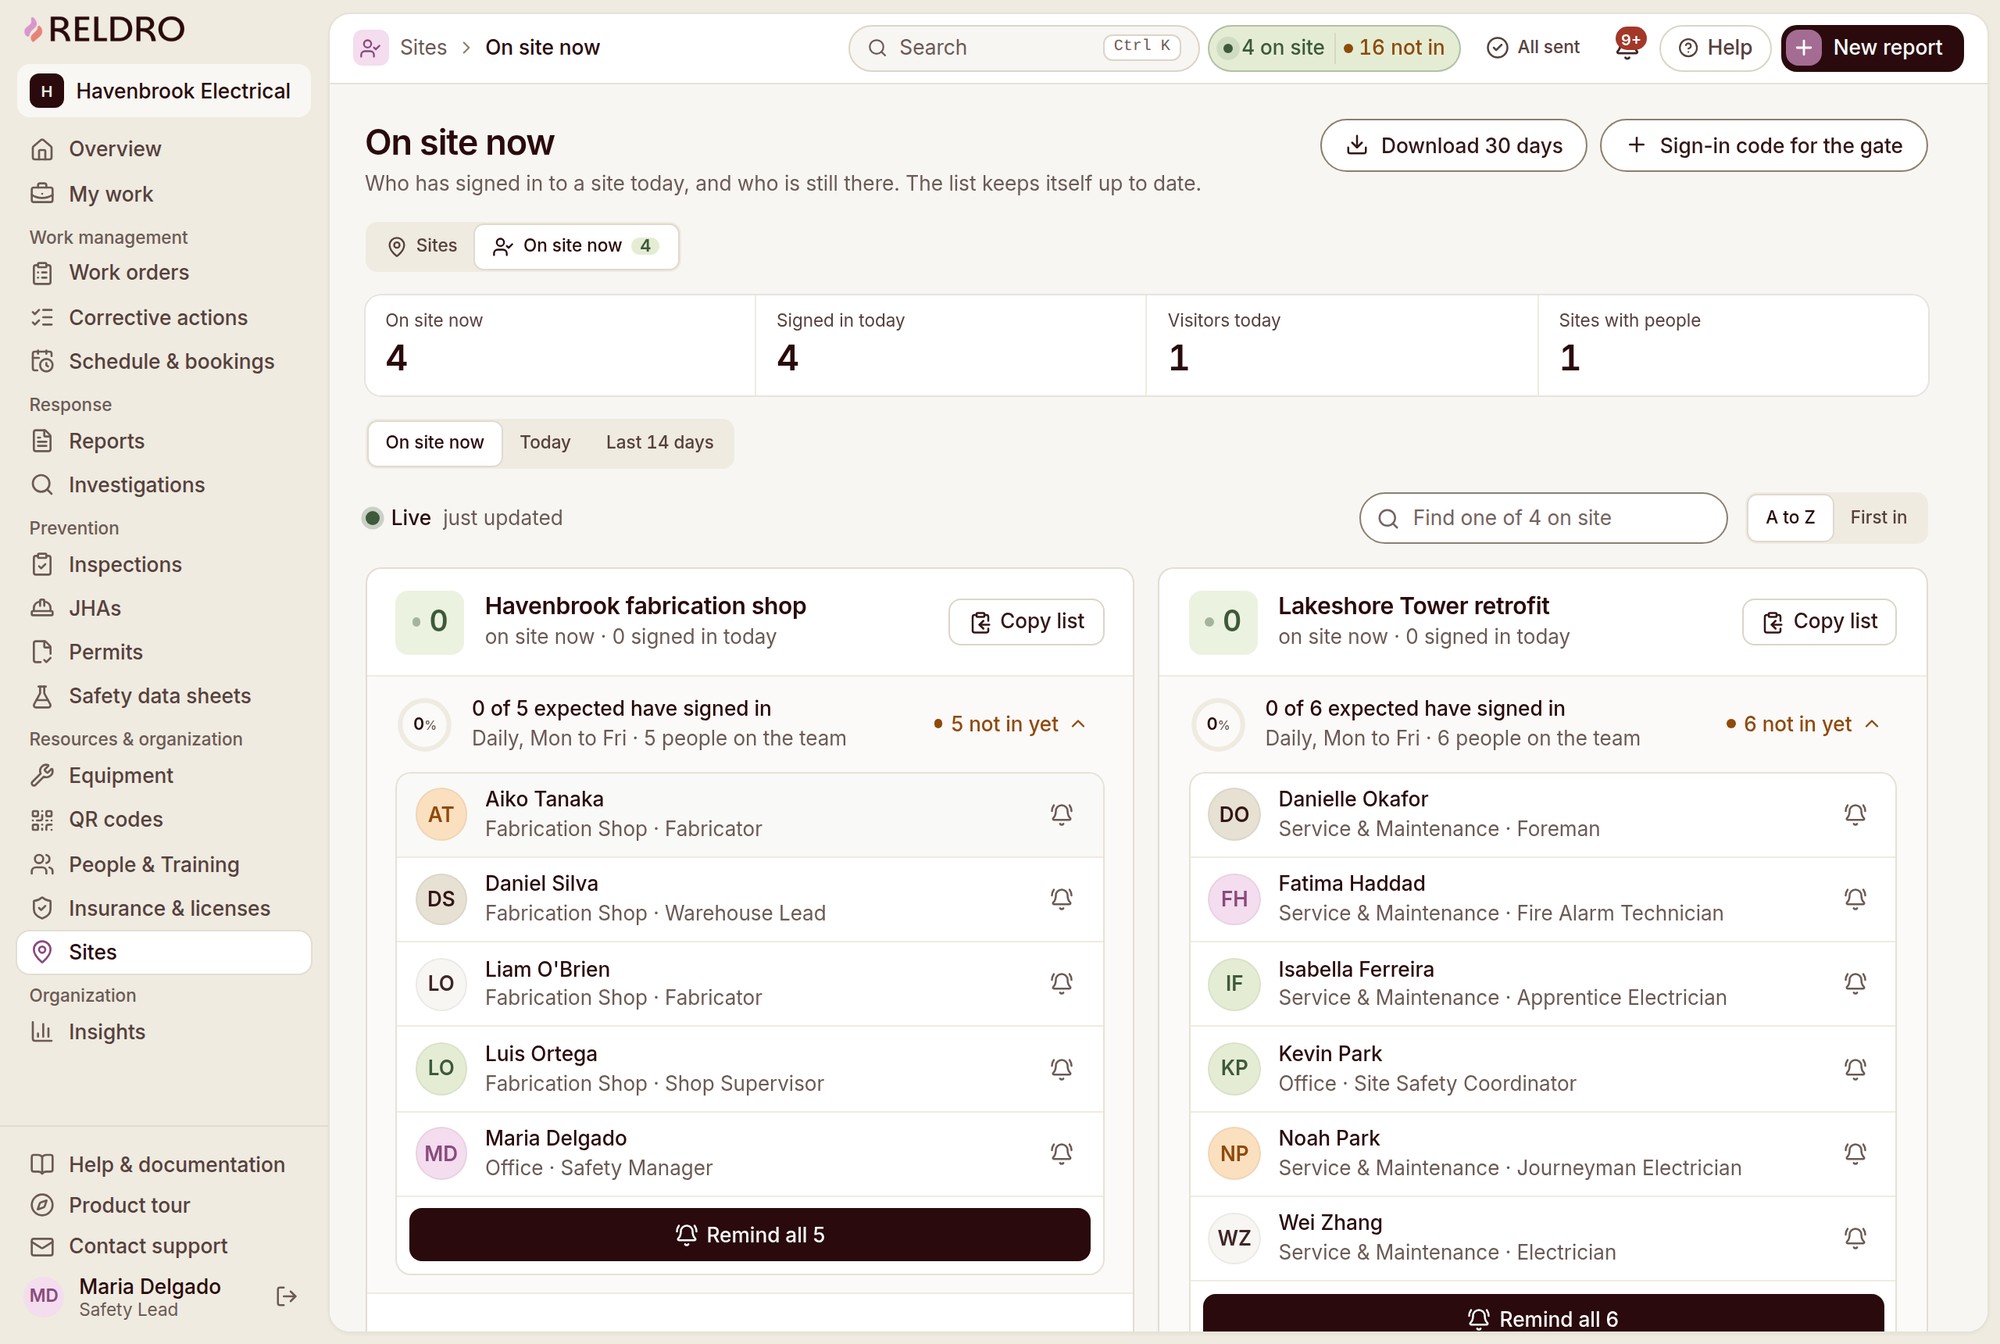Viewport: 2000px width, 1344px height.
Task: Open Havenbrook Electrical organization switcher
Action: [164, 91]
